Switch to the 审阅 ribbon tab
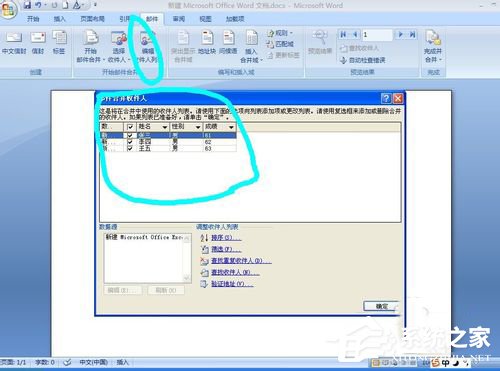 click(179, 19)
